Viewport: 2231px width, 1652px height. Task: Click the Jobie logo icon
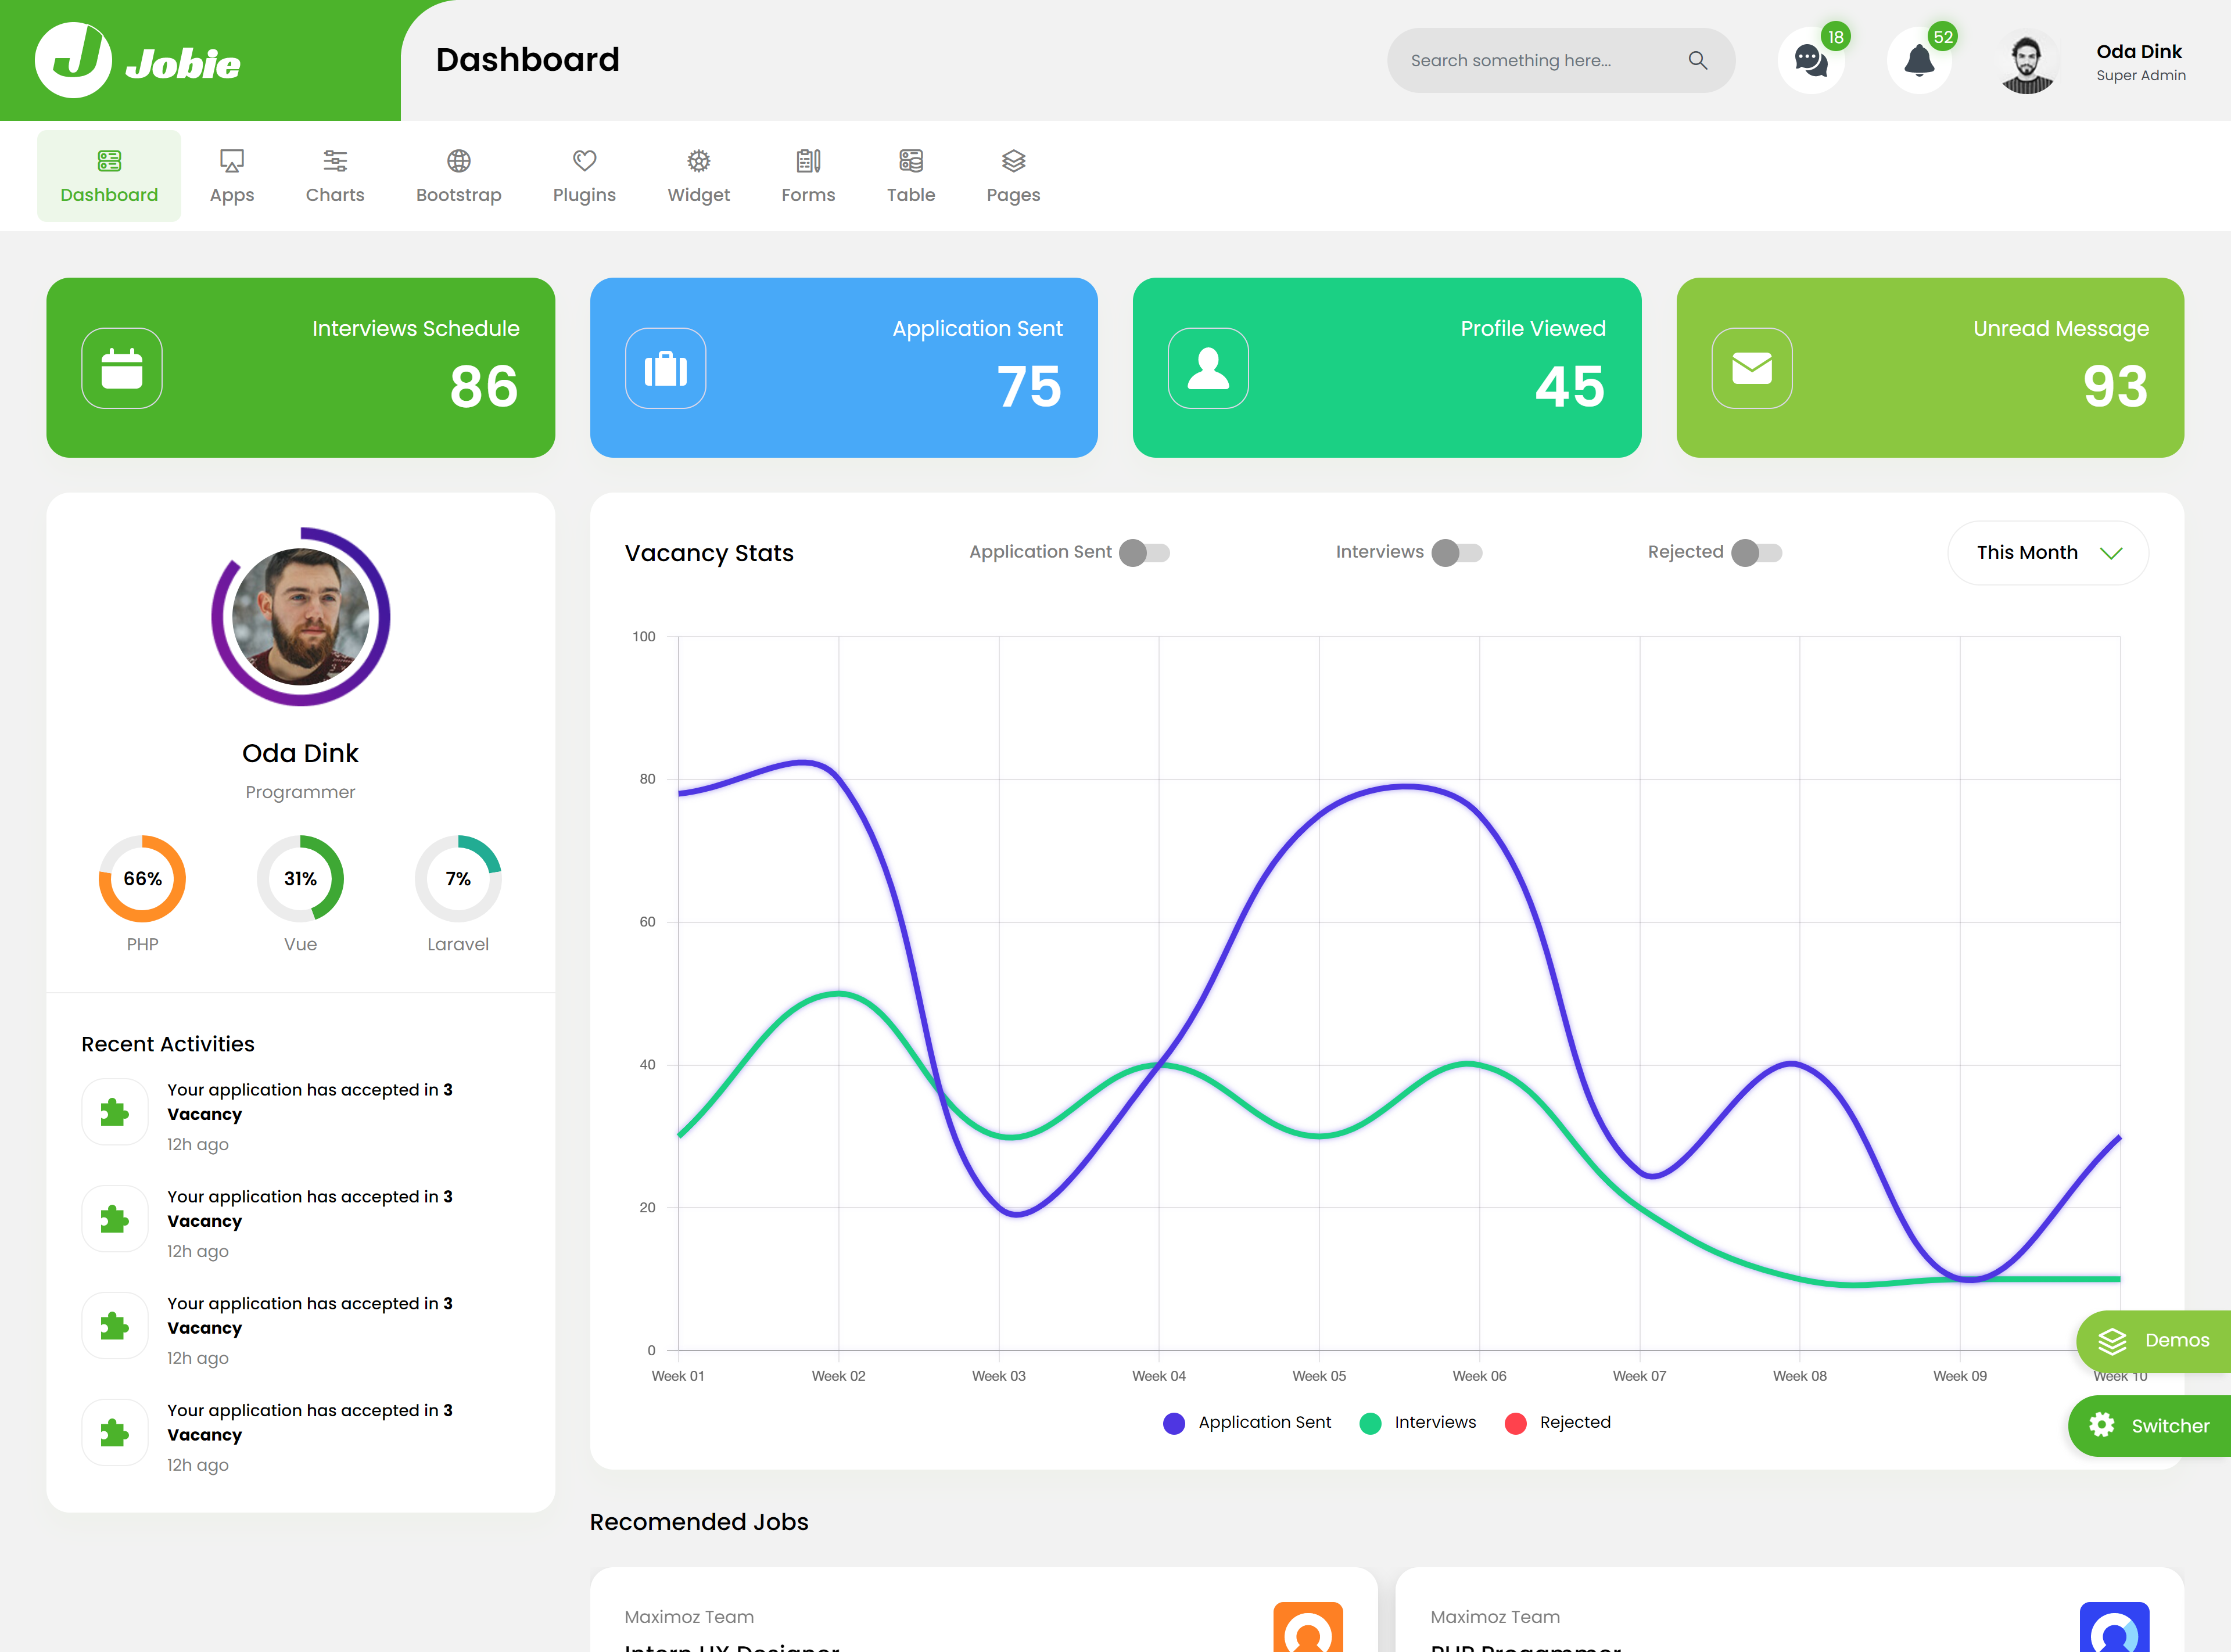(73, 60)
